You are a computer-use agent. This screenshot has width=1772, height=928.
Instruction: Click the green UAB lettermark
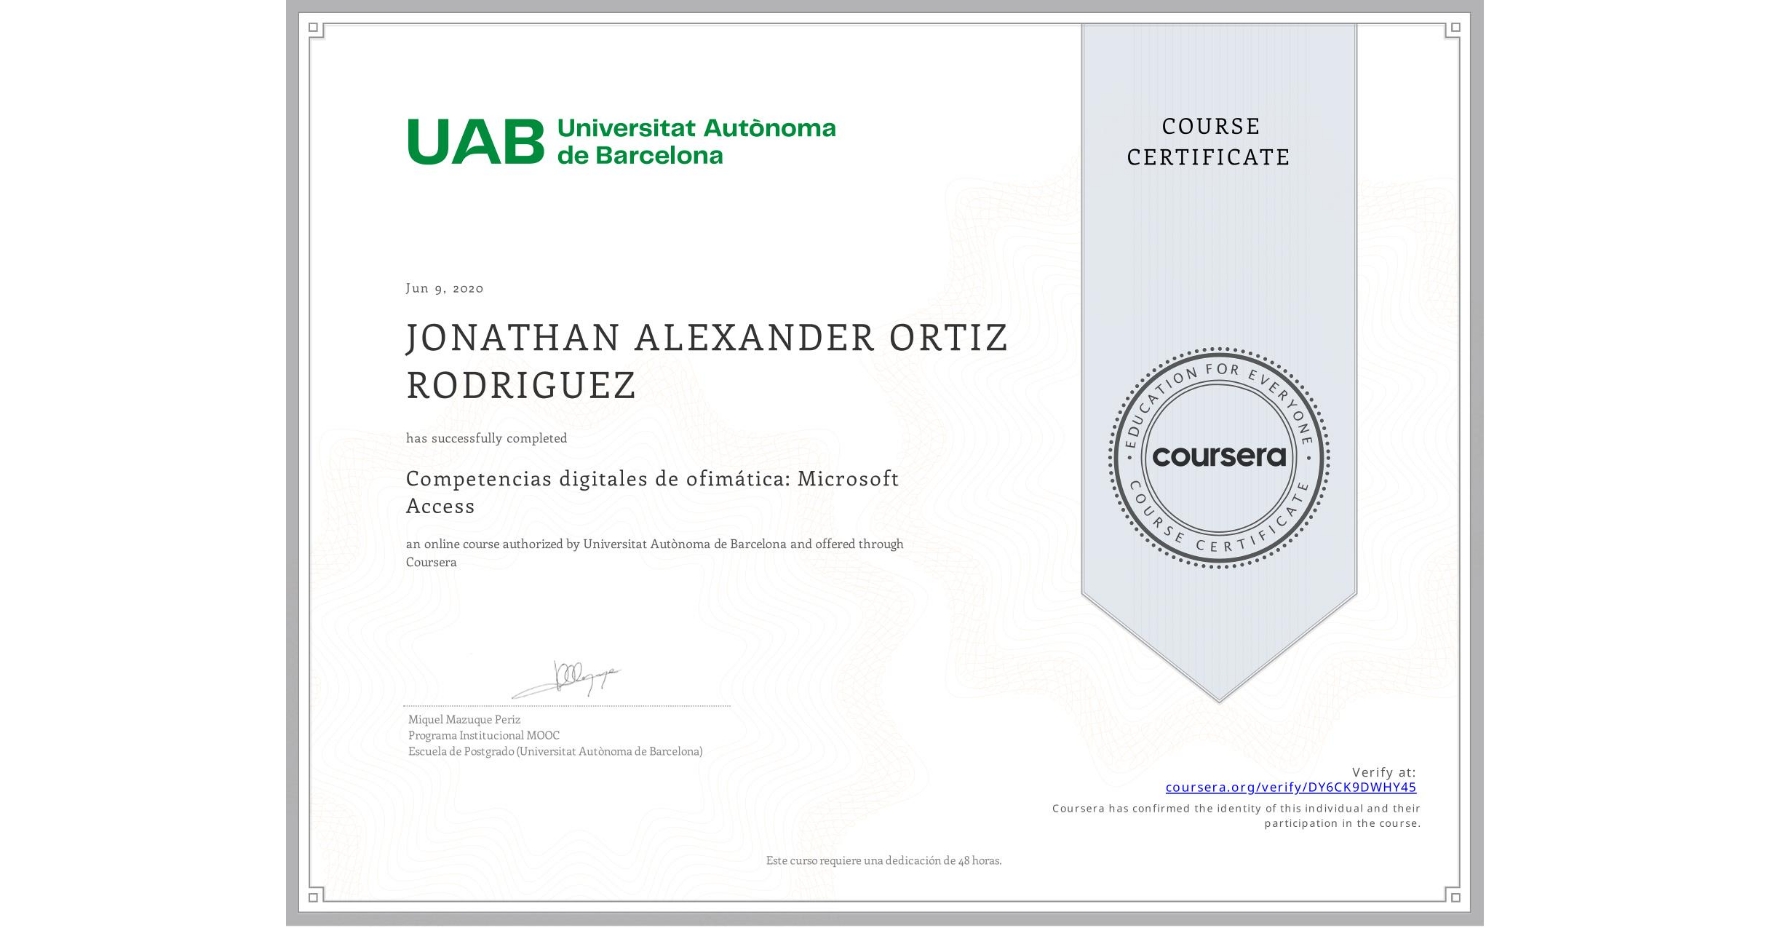pos(475,140)
